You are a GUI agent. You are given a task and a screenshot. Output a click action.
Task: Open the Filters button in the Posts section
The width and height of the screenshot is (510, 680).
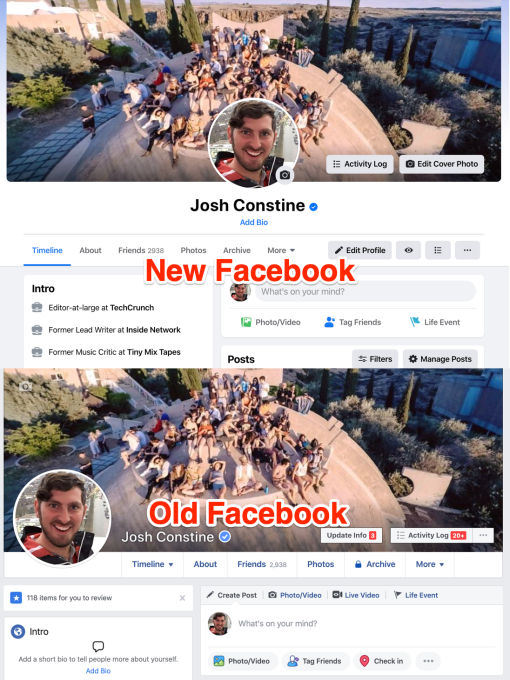click(x=375, y=359)
